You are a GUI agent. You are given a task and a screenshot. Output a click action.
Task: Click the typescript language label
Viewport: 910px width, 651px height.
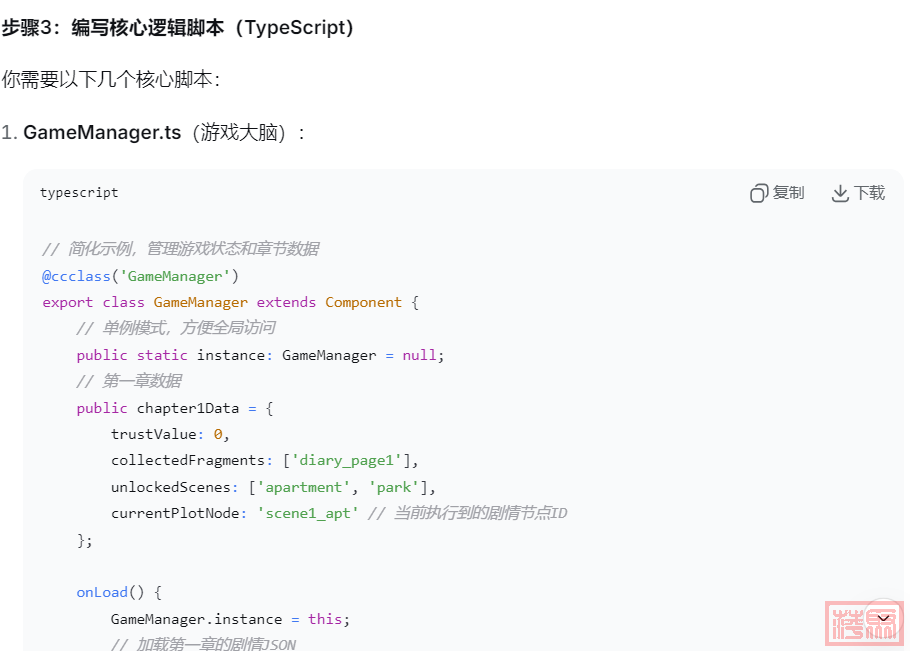click(79, 193)
